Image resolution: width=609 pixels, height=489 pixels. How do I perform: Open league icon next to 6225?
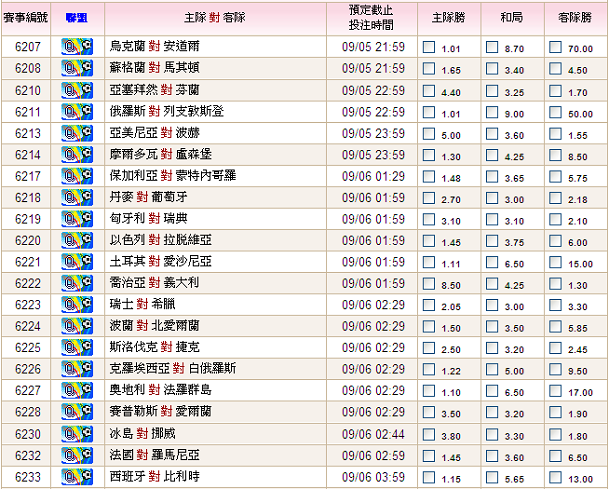click(77, 347)
